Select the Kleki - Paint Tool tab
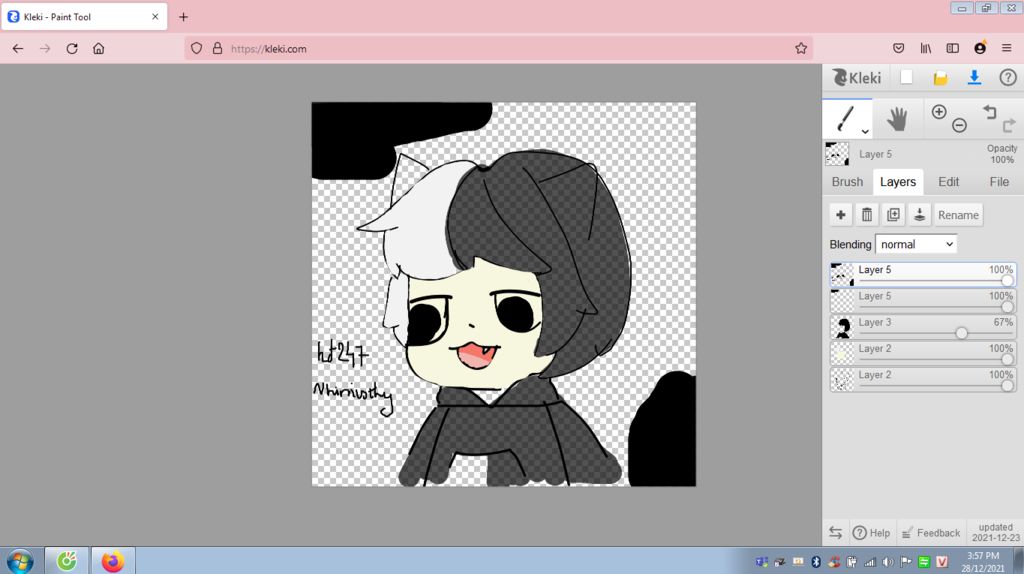1024x574 pixels. tap(84, 17)
